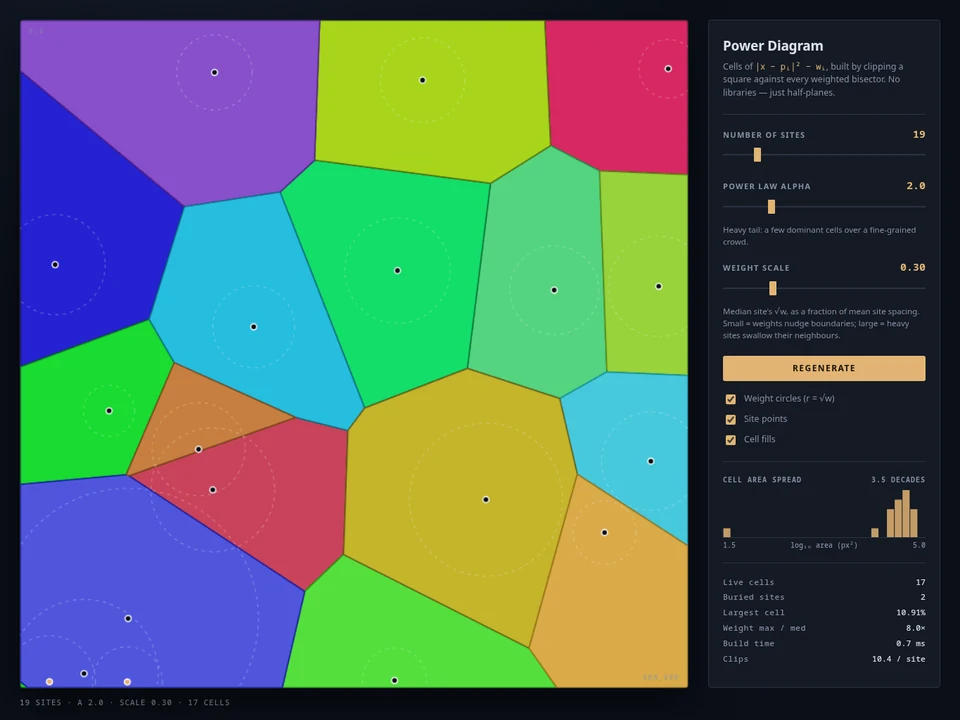Click the site point in the cyan-blue cell
Viewport: 960px width, 720px height.
point(253,327)
